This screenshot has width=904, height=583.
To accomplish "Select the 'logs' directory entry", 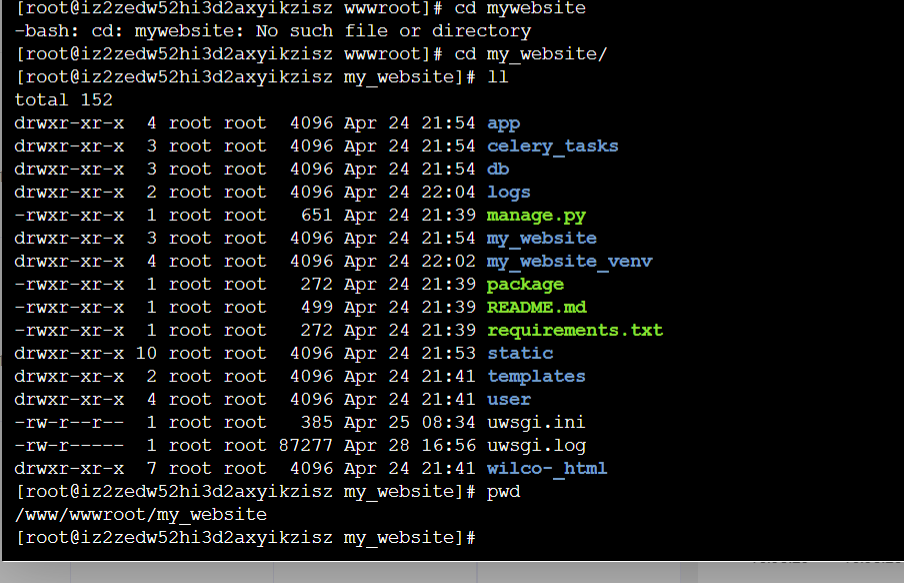I will point(508,193).
